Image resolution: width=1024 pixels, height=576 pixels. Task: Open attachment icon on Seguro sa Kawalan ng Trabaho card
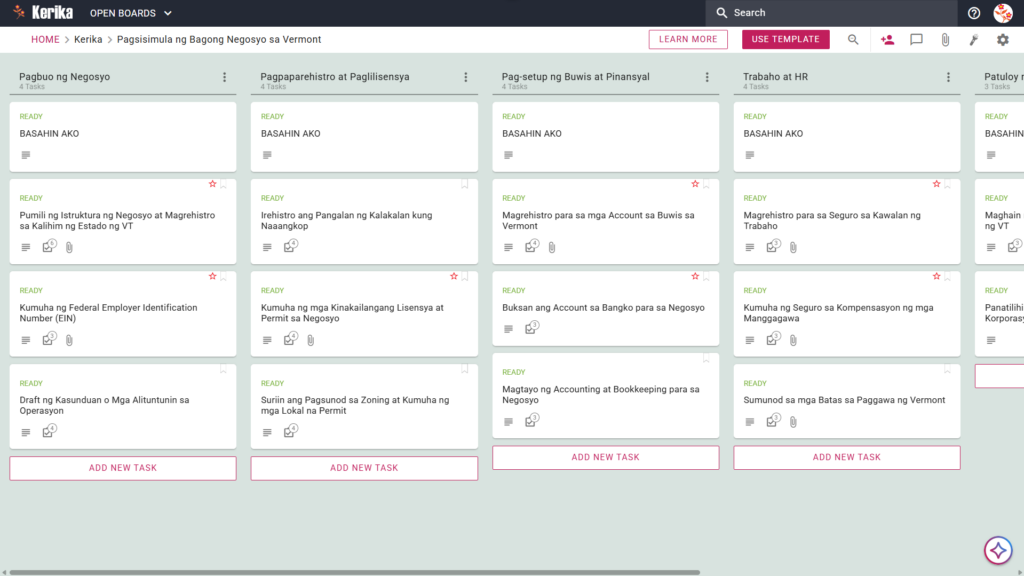coord(793,248)
